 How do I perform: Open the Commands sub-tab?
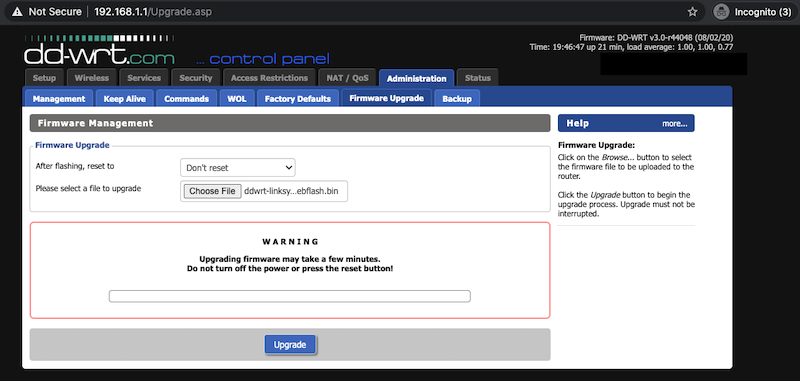click(186, 98)
